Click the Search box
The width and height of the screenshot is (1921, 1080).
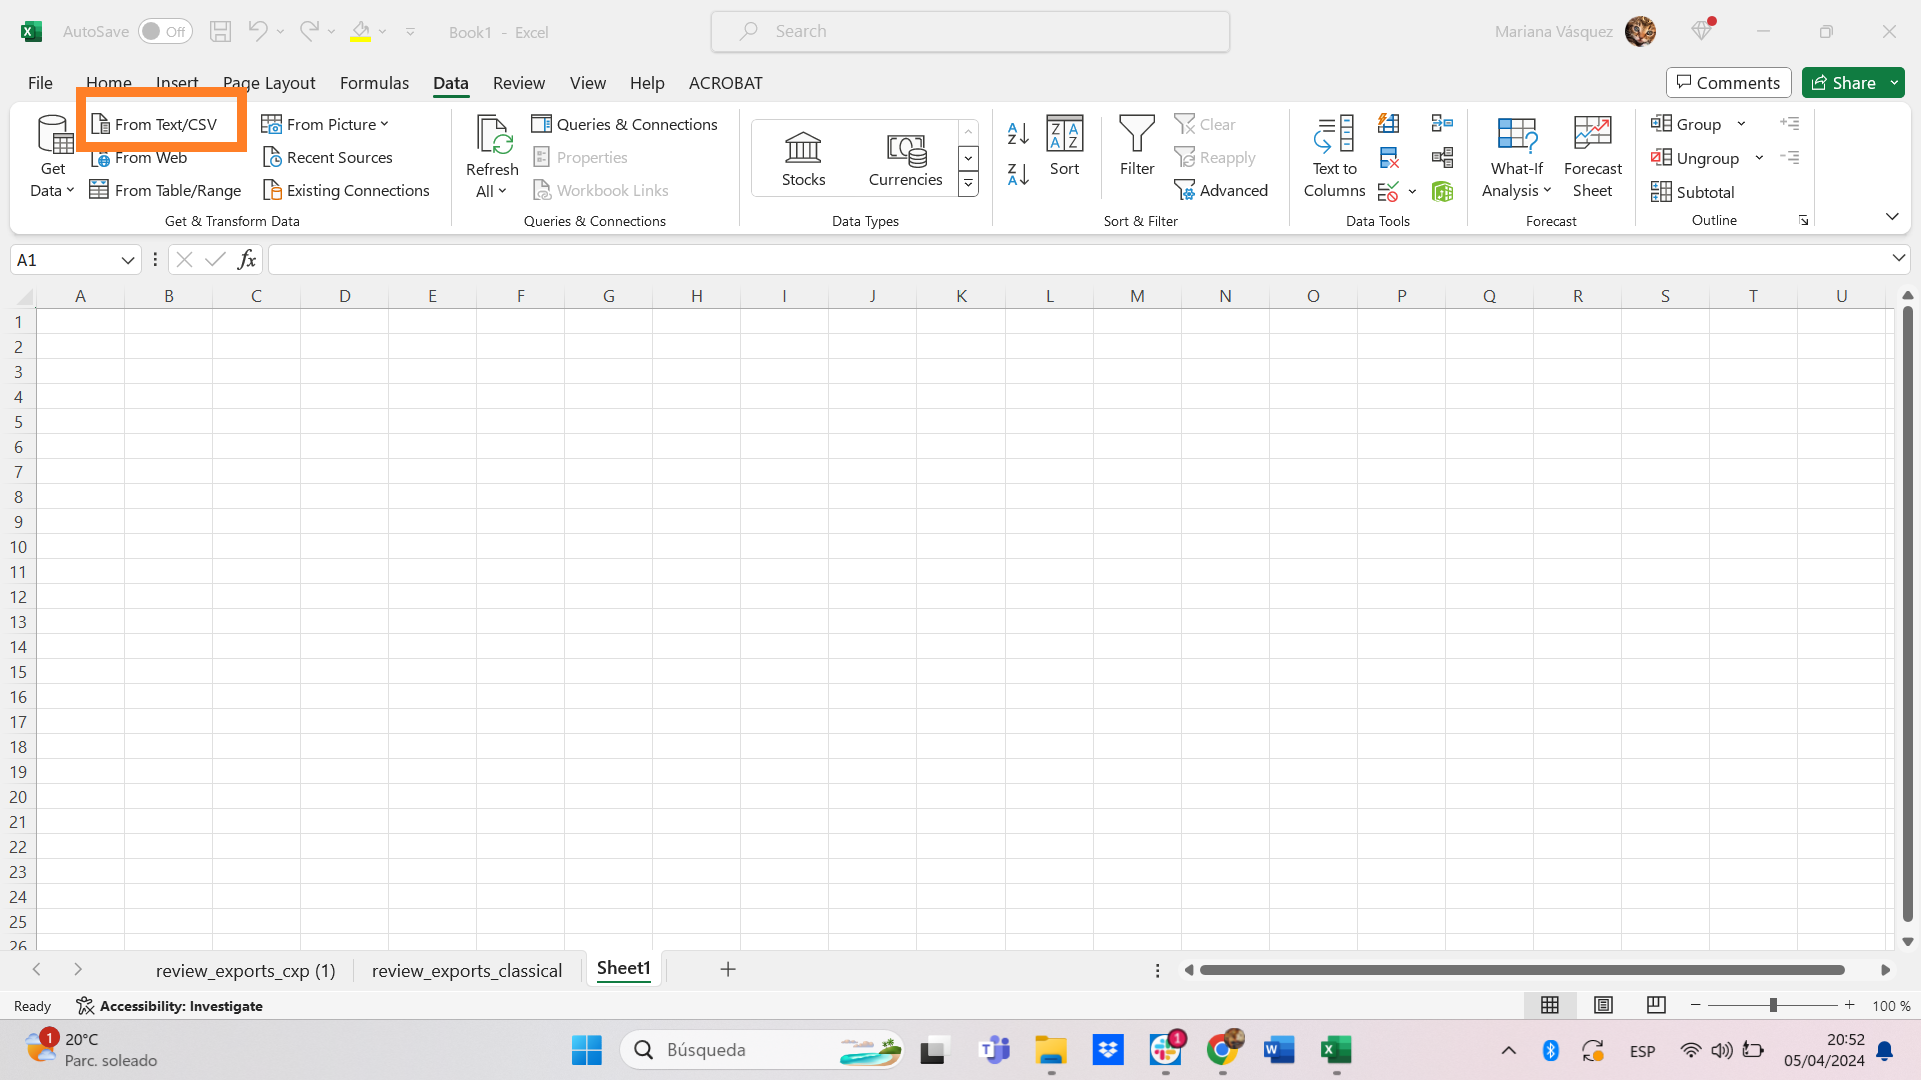[x=970, y=31]
